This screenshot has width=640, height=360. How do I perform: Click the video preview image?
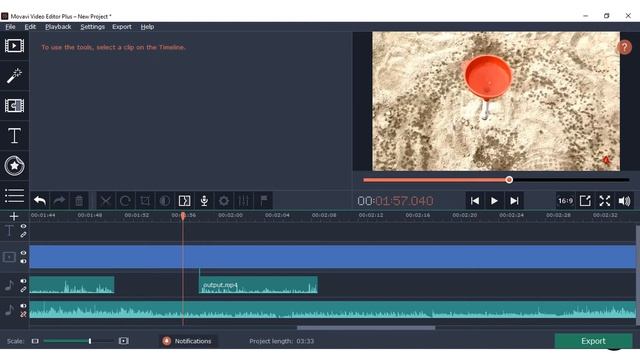pyautogui.click(x=496, y=101)
